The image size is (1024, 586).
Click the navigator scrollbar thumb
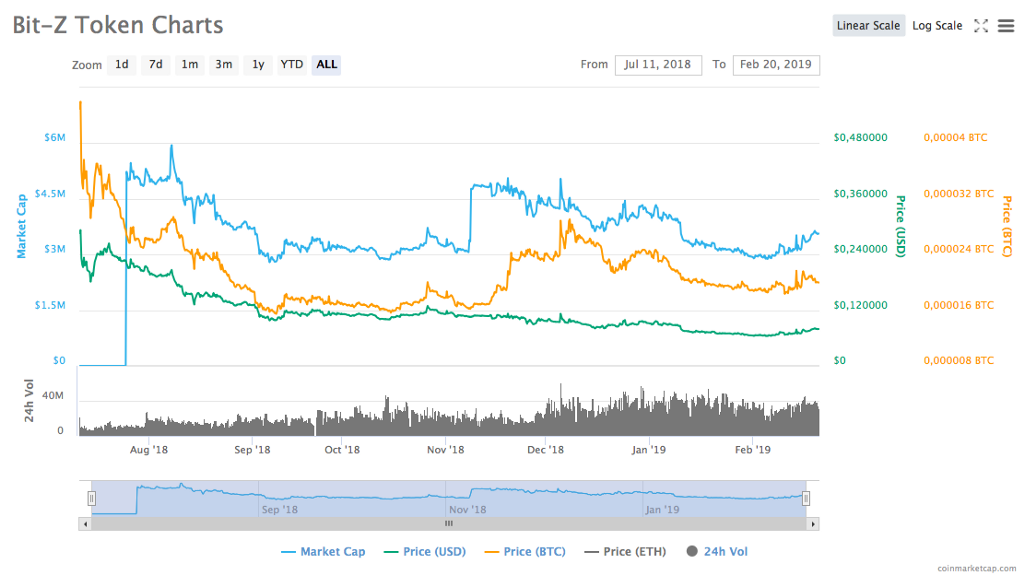pos(449,523)
